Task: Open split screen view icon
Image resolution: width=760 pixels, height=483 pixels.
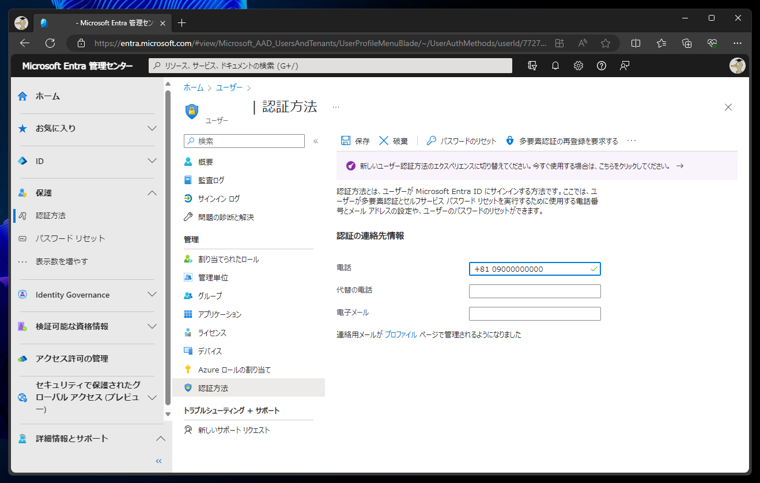Action: point(635,43)
